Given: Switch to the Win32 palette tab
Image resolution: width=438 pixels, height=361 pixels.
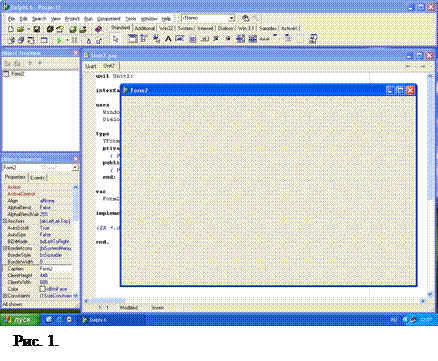Looking at the screenshot, I should [166, 28].
